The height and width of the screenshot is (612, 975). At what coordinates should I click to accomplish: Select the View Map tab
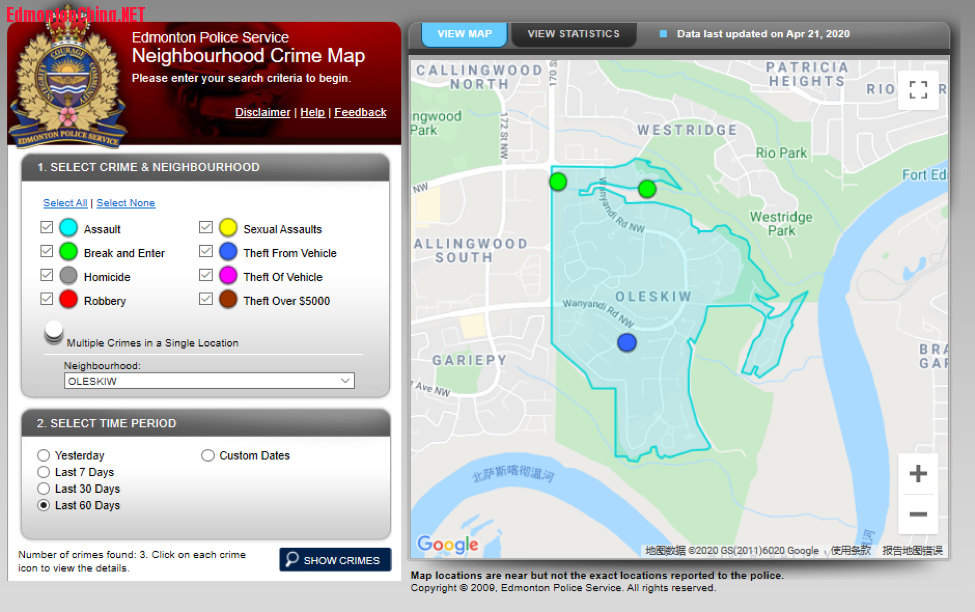(x=464, y=34)
